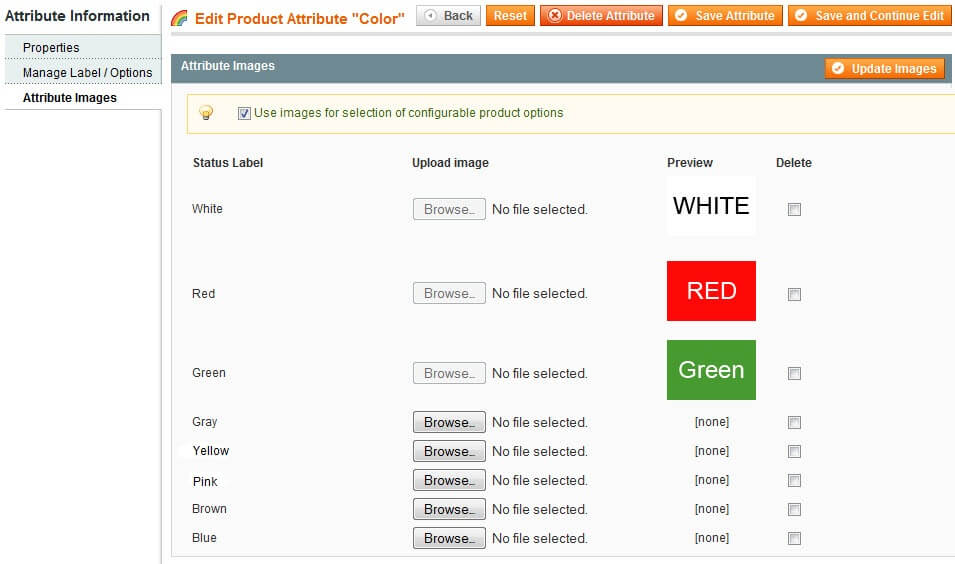This screenshot has height=564, width=955.
Task: Open the Properties tab
Action: coord(51,48)
